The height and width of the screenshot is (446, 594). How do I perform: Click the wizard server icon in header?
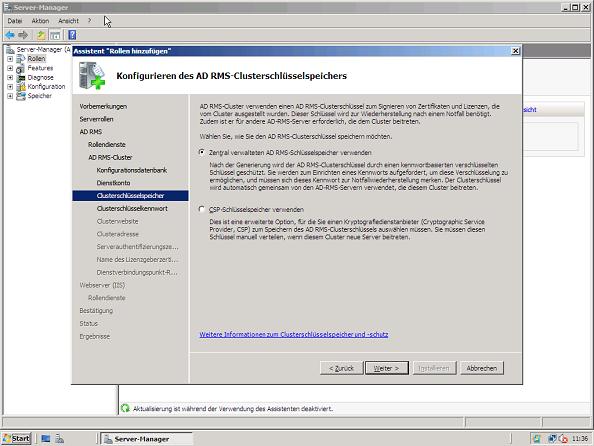pos(92,76)
